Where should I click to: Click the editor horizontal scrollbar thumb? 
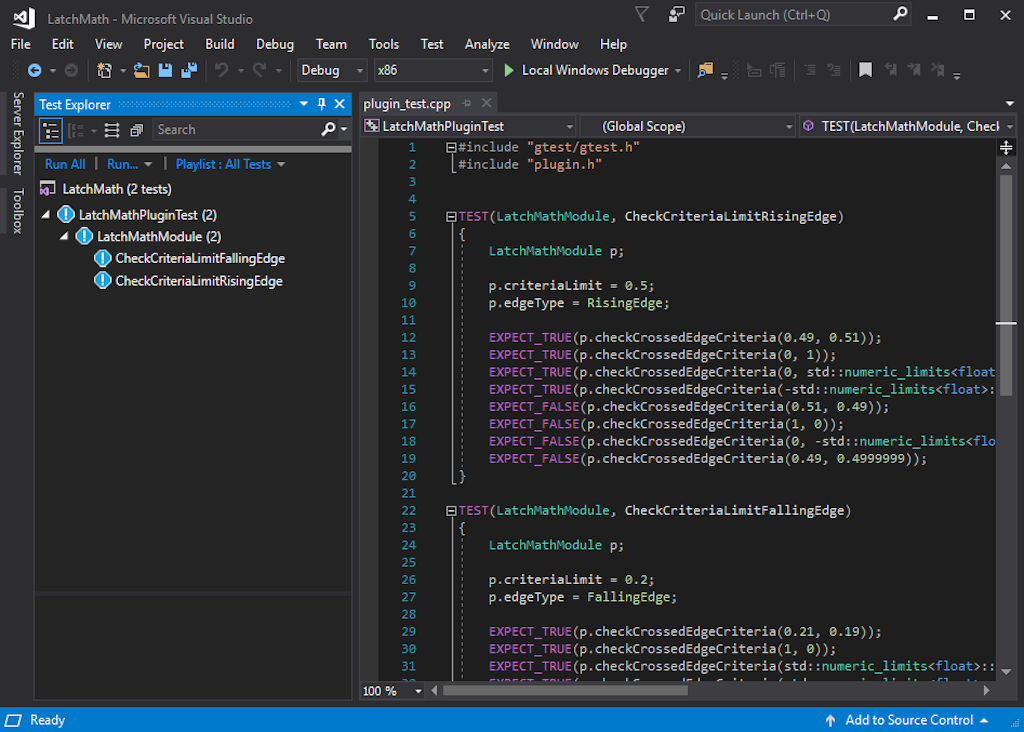pyautogui.click(x=566, y=690)
